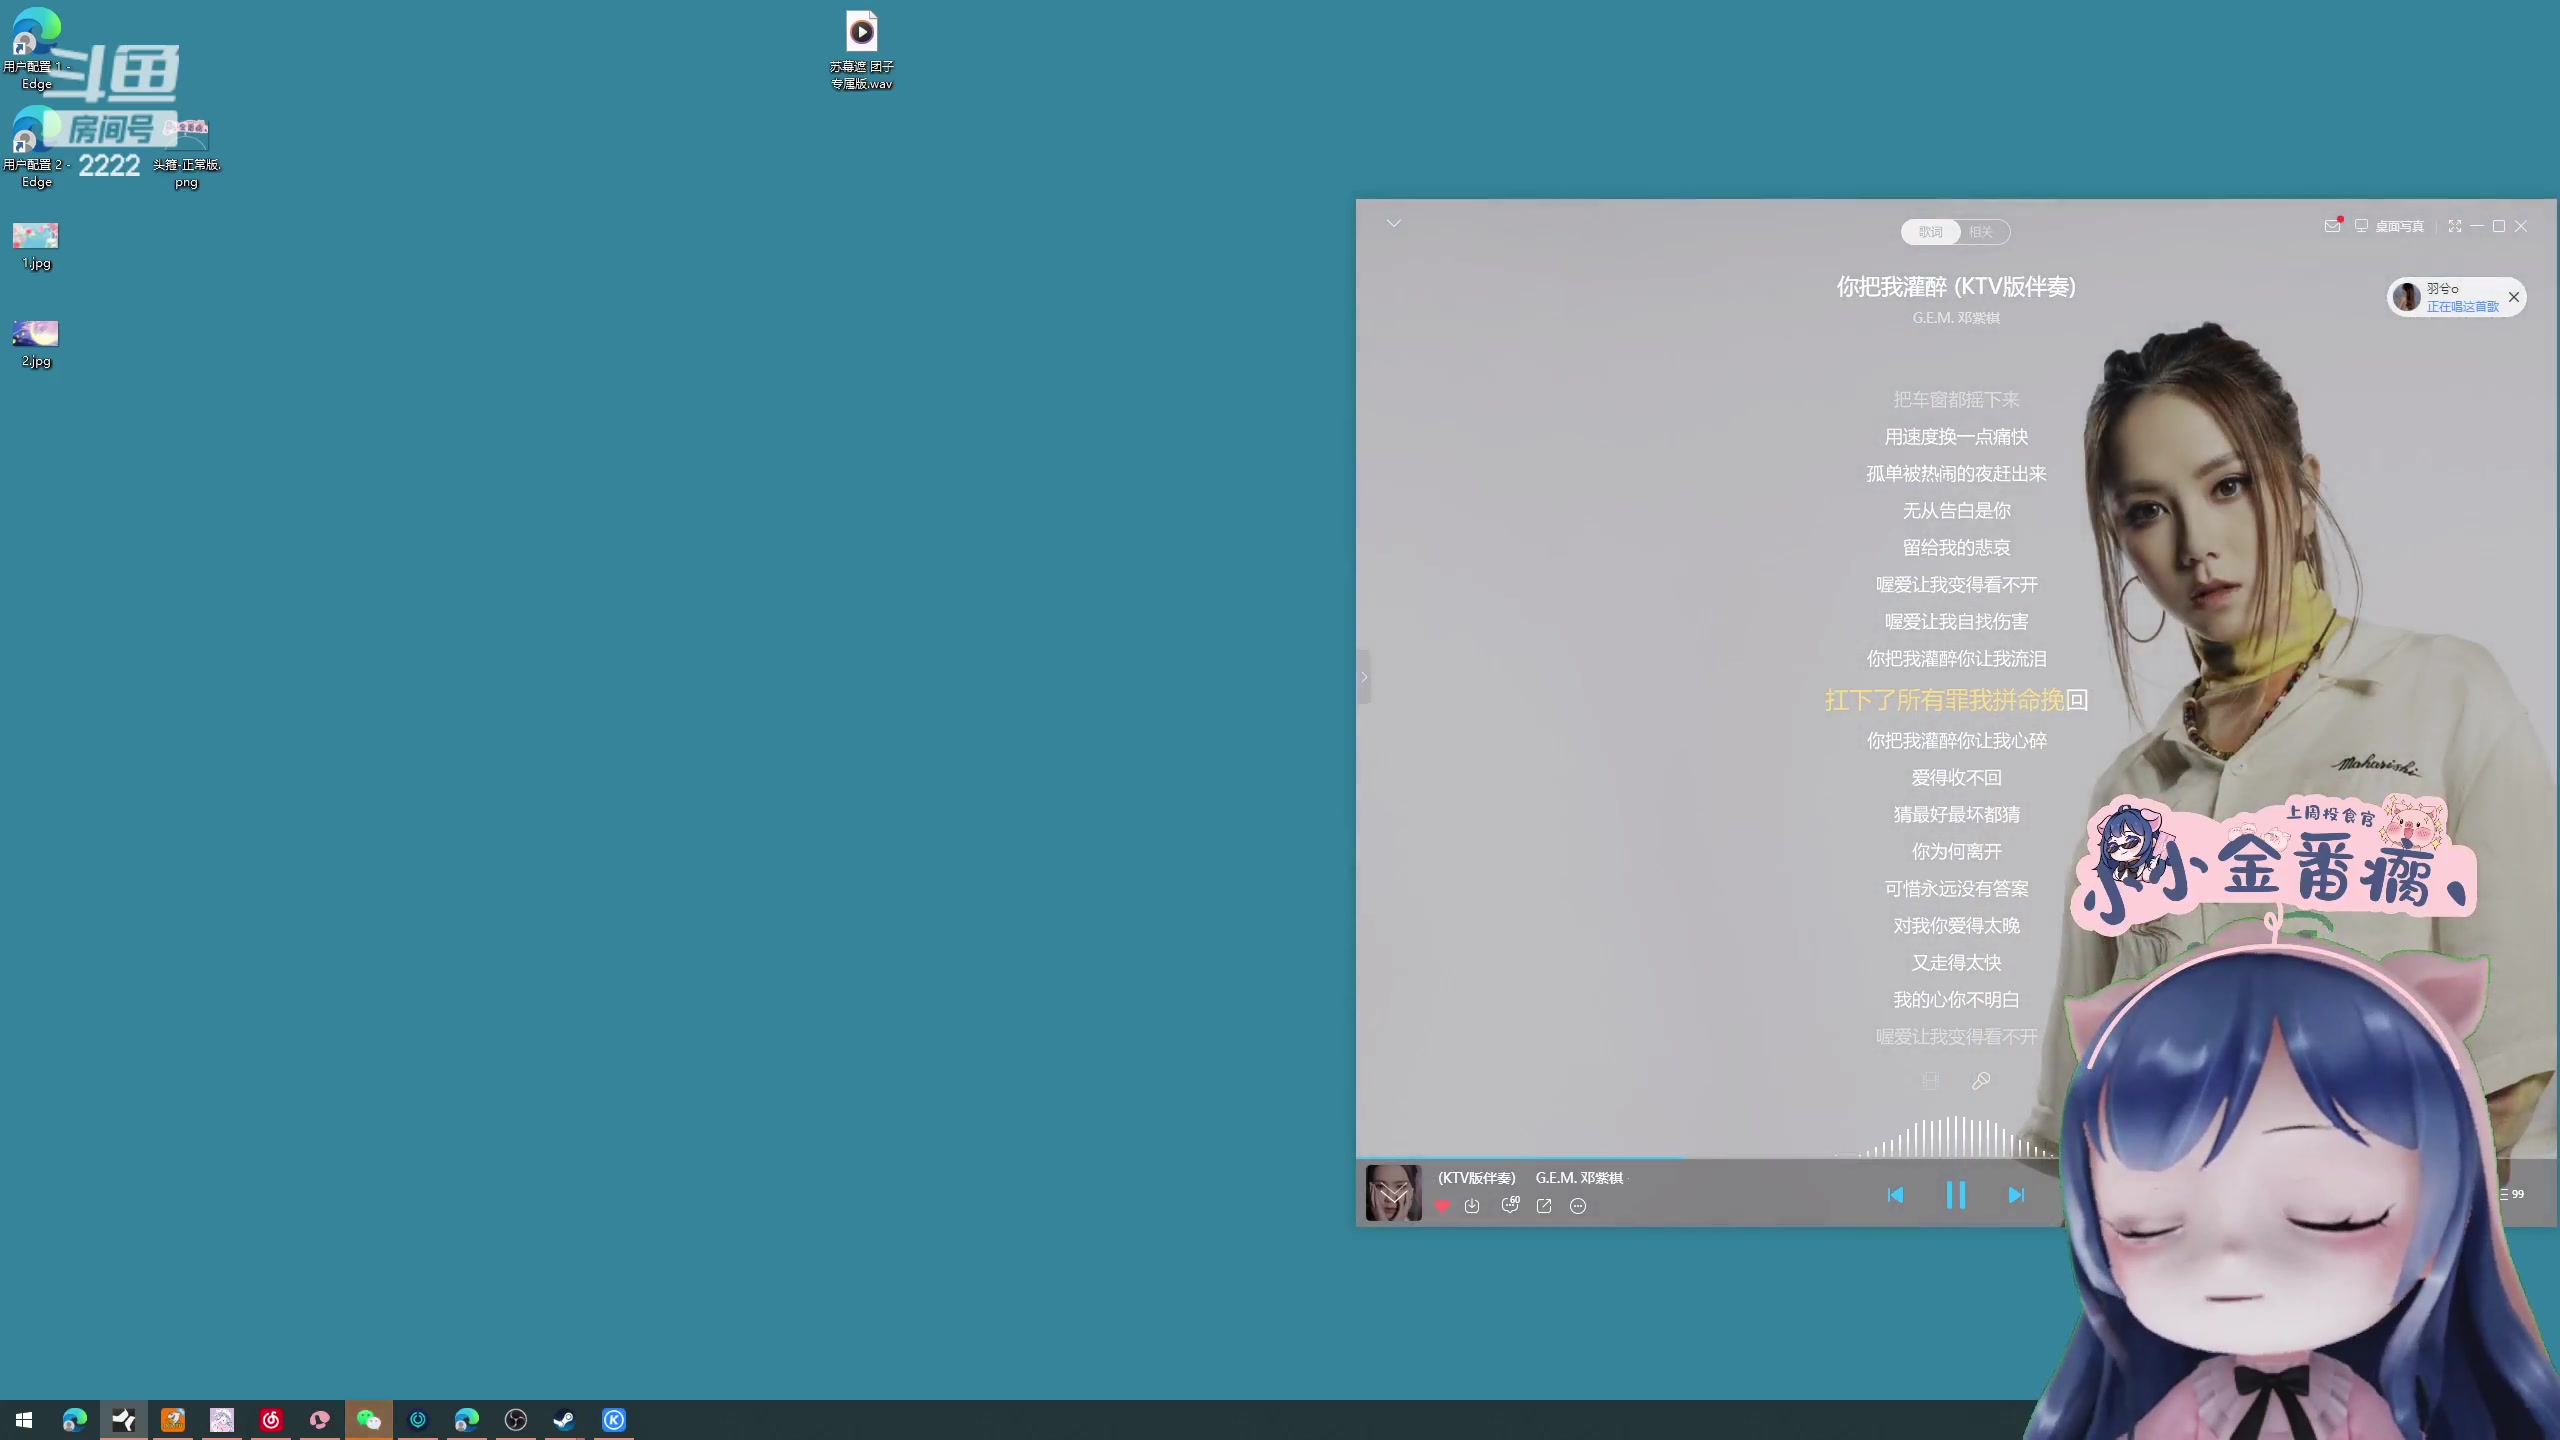Open the messages envelope icon
The height and width of the screenshot is (1440, 2560).
click(x=2332, y=226)
